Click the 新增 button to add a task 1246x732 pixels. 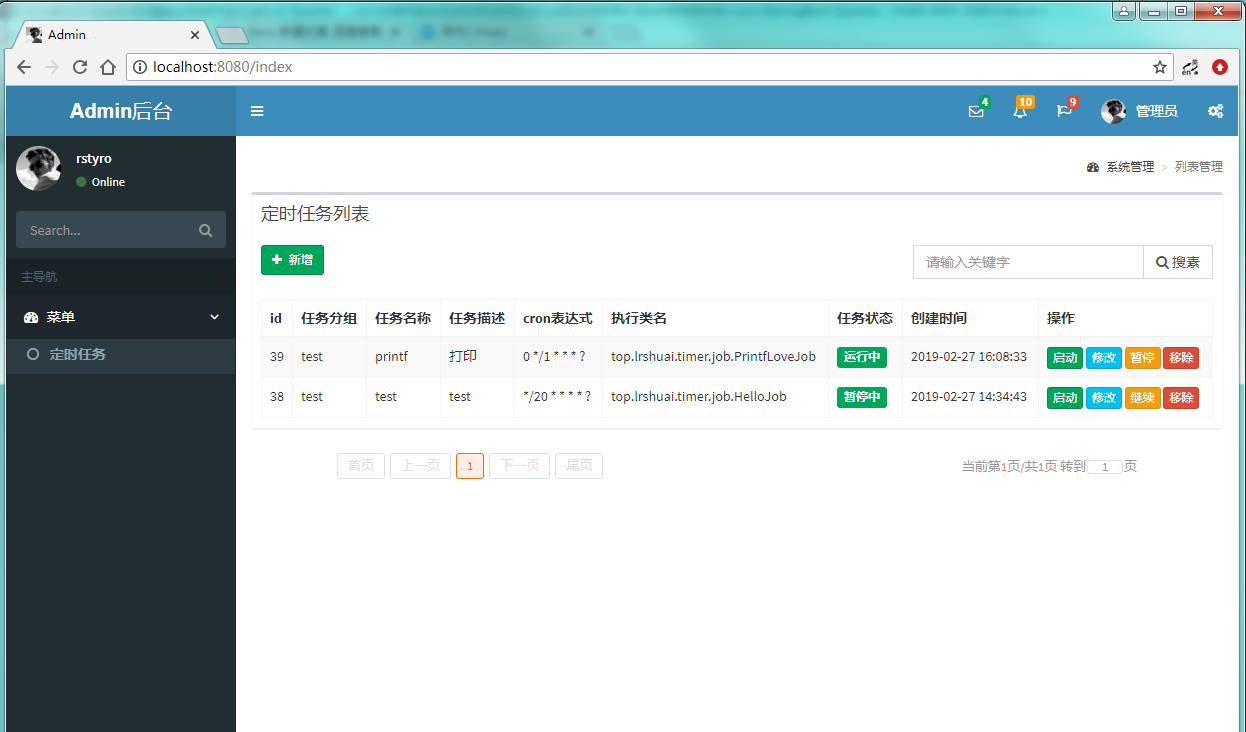292,259
